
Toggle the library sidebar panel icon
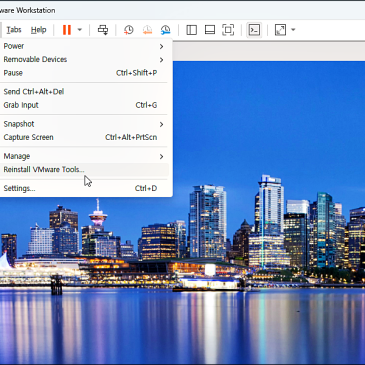191,30
